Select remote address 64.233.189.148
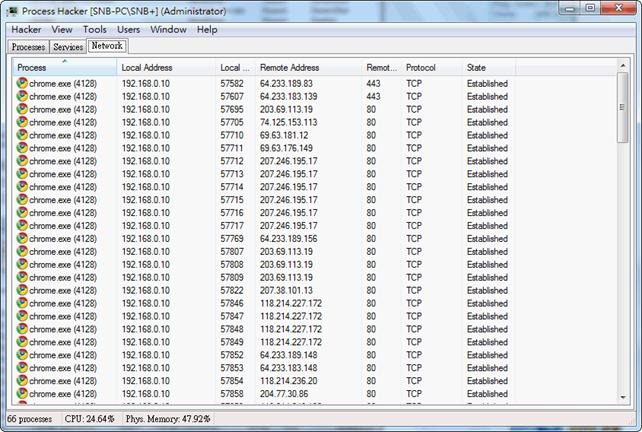The height and width of the screenshot is (432, 642). point(288,355)
